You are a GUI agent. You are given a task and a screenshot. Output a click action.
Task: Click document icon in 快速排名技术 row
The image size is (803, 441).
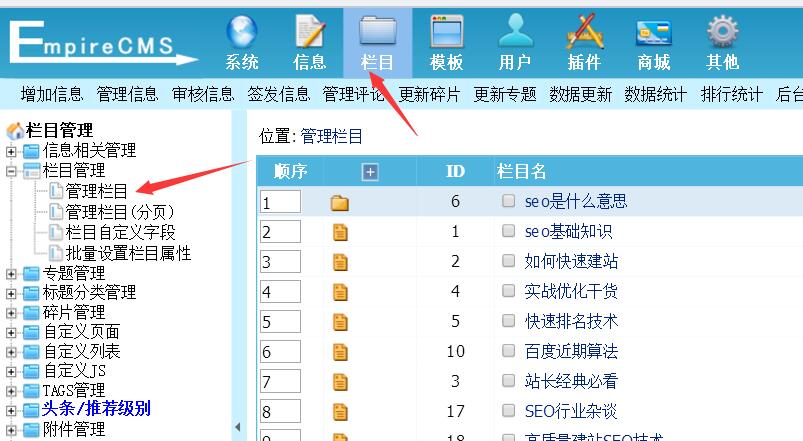click(340, 322)
